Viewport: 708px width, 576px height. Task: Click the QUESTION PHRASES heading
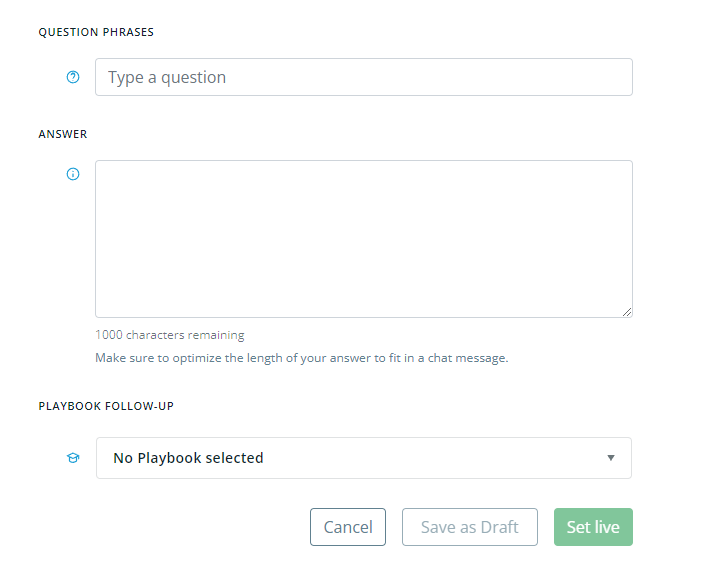pos(96,32)
